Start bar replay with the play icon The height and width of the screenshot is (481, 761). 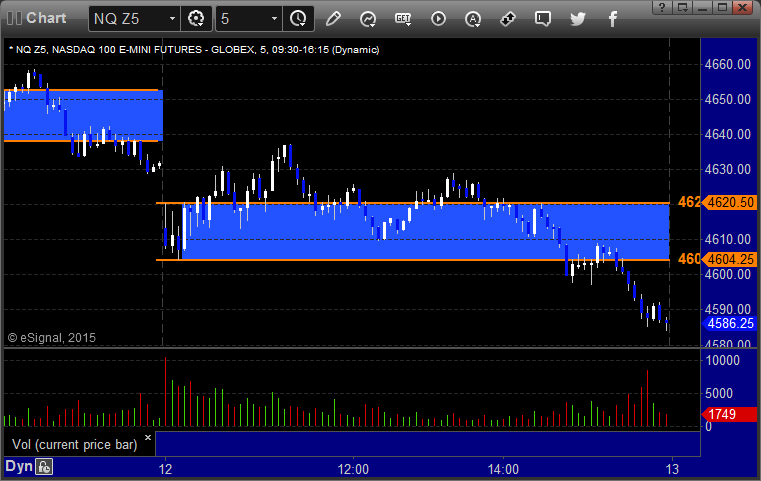(x=438, y=19)
